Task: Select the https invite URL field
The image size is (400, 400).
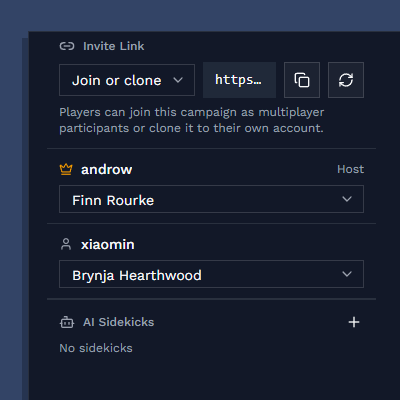Action: point(239,80)
